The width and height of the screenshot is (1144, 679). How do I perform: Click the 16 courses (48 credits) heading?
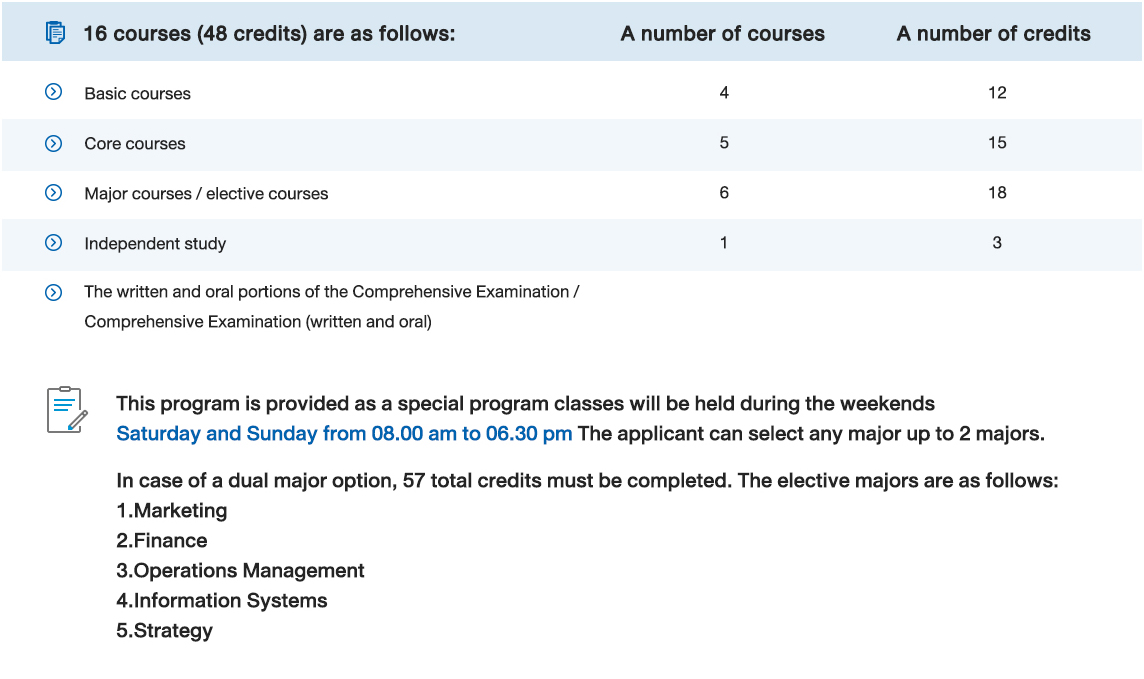point(269,34)
